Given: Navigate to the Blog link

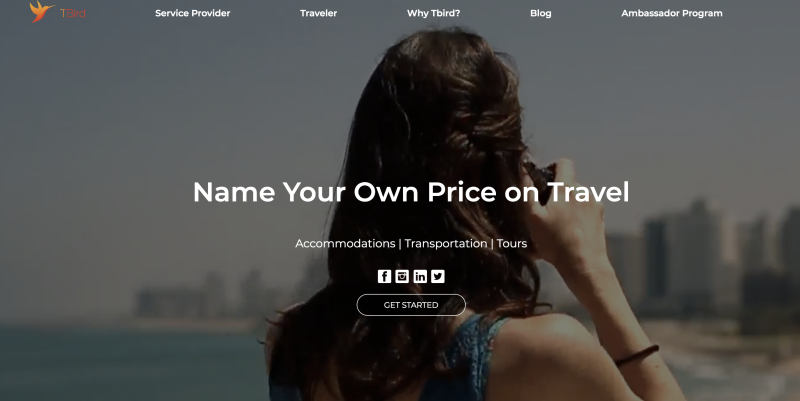Looking at the screenshot, I should click(540, 13).
